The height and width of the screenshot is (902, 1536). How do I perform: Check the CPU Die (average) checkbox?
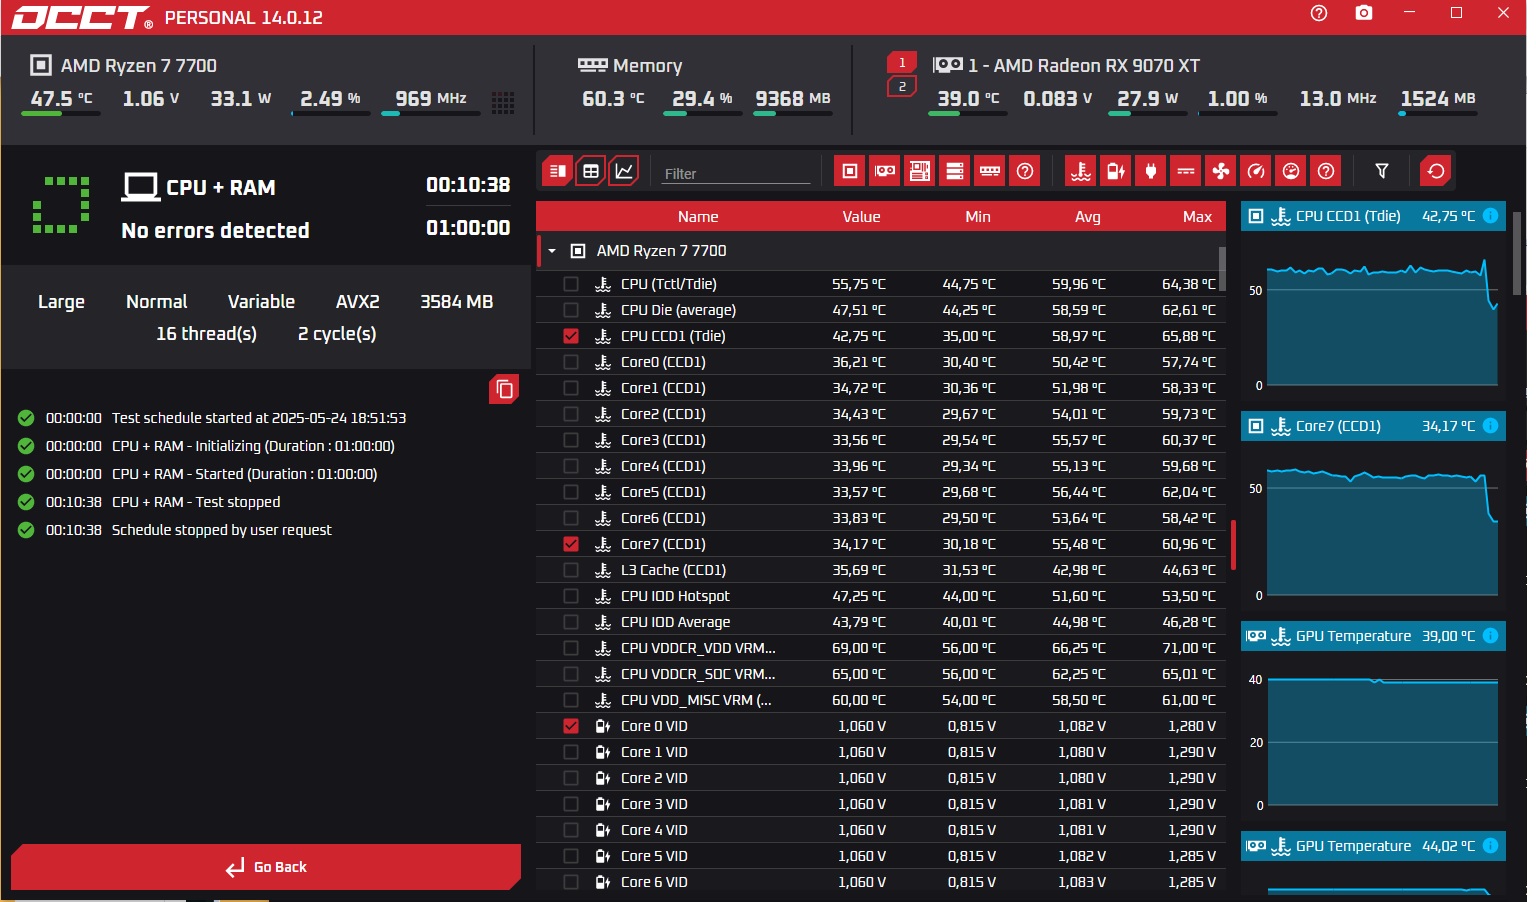pos(571,310)
